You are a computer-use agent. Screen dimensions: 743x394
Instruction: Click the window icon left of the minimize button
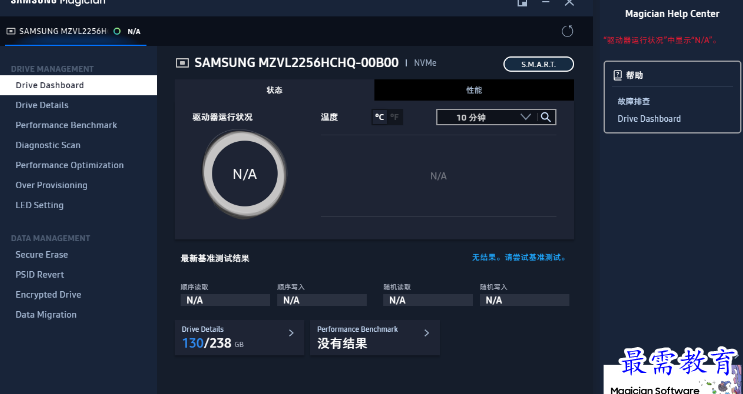pos(522,3)
